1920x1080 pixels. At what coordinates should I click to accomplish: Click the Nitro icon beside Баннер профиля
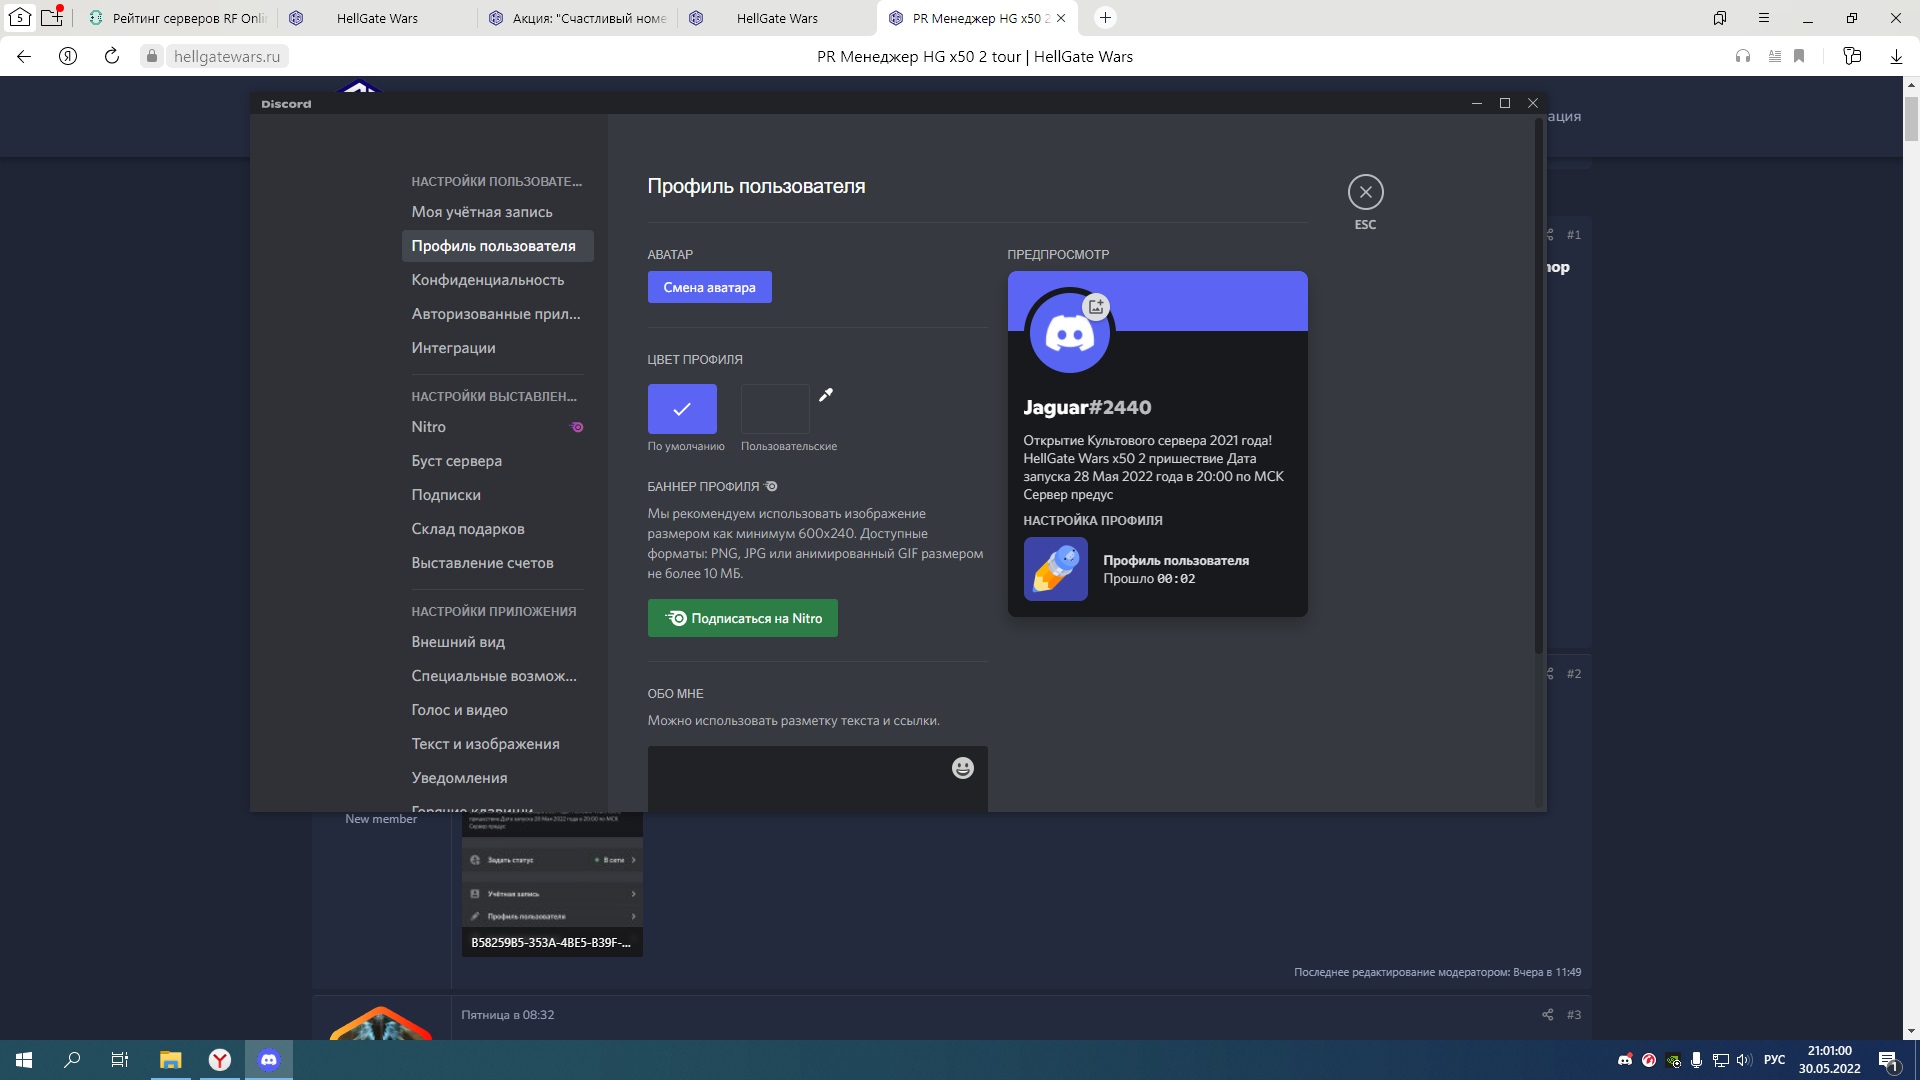[771, 487]
